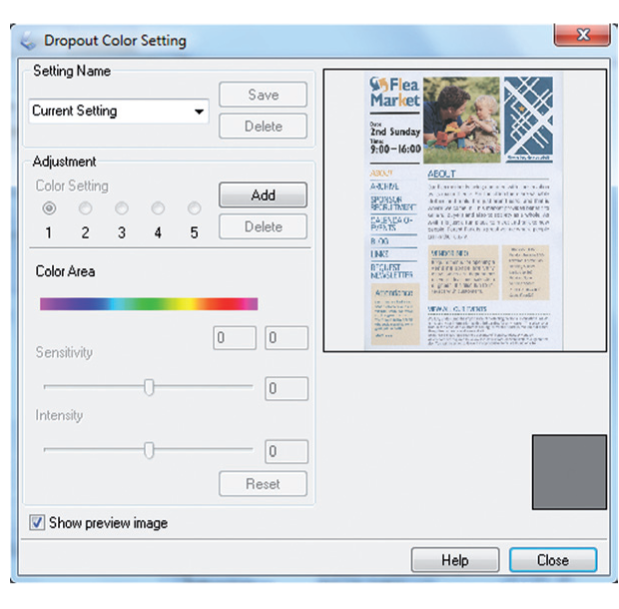The width and height of the screenshot is (619, 609).
Task: Select Color Setting radio button 5
Action: click(194, 208)
